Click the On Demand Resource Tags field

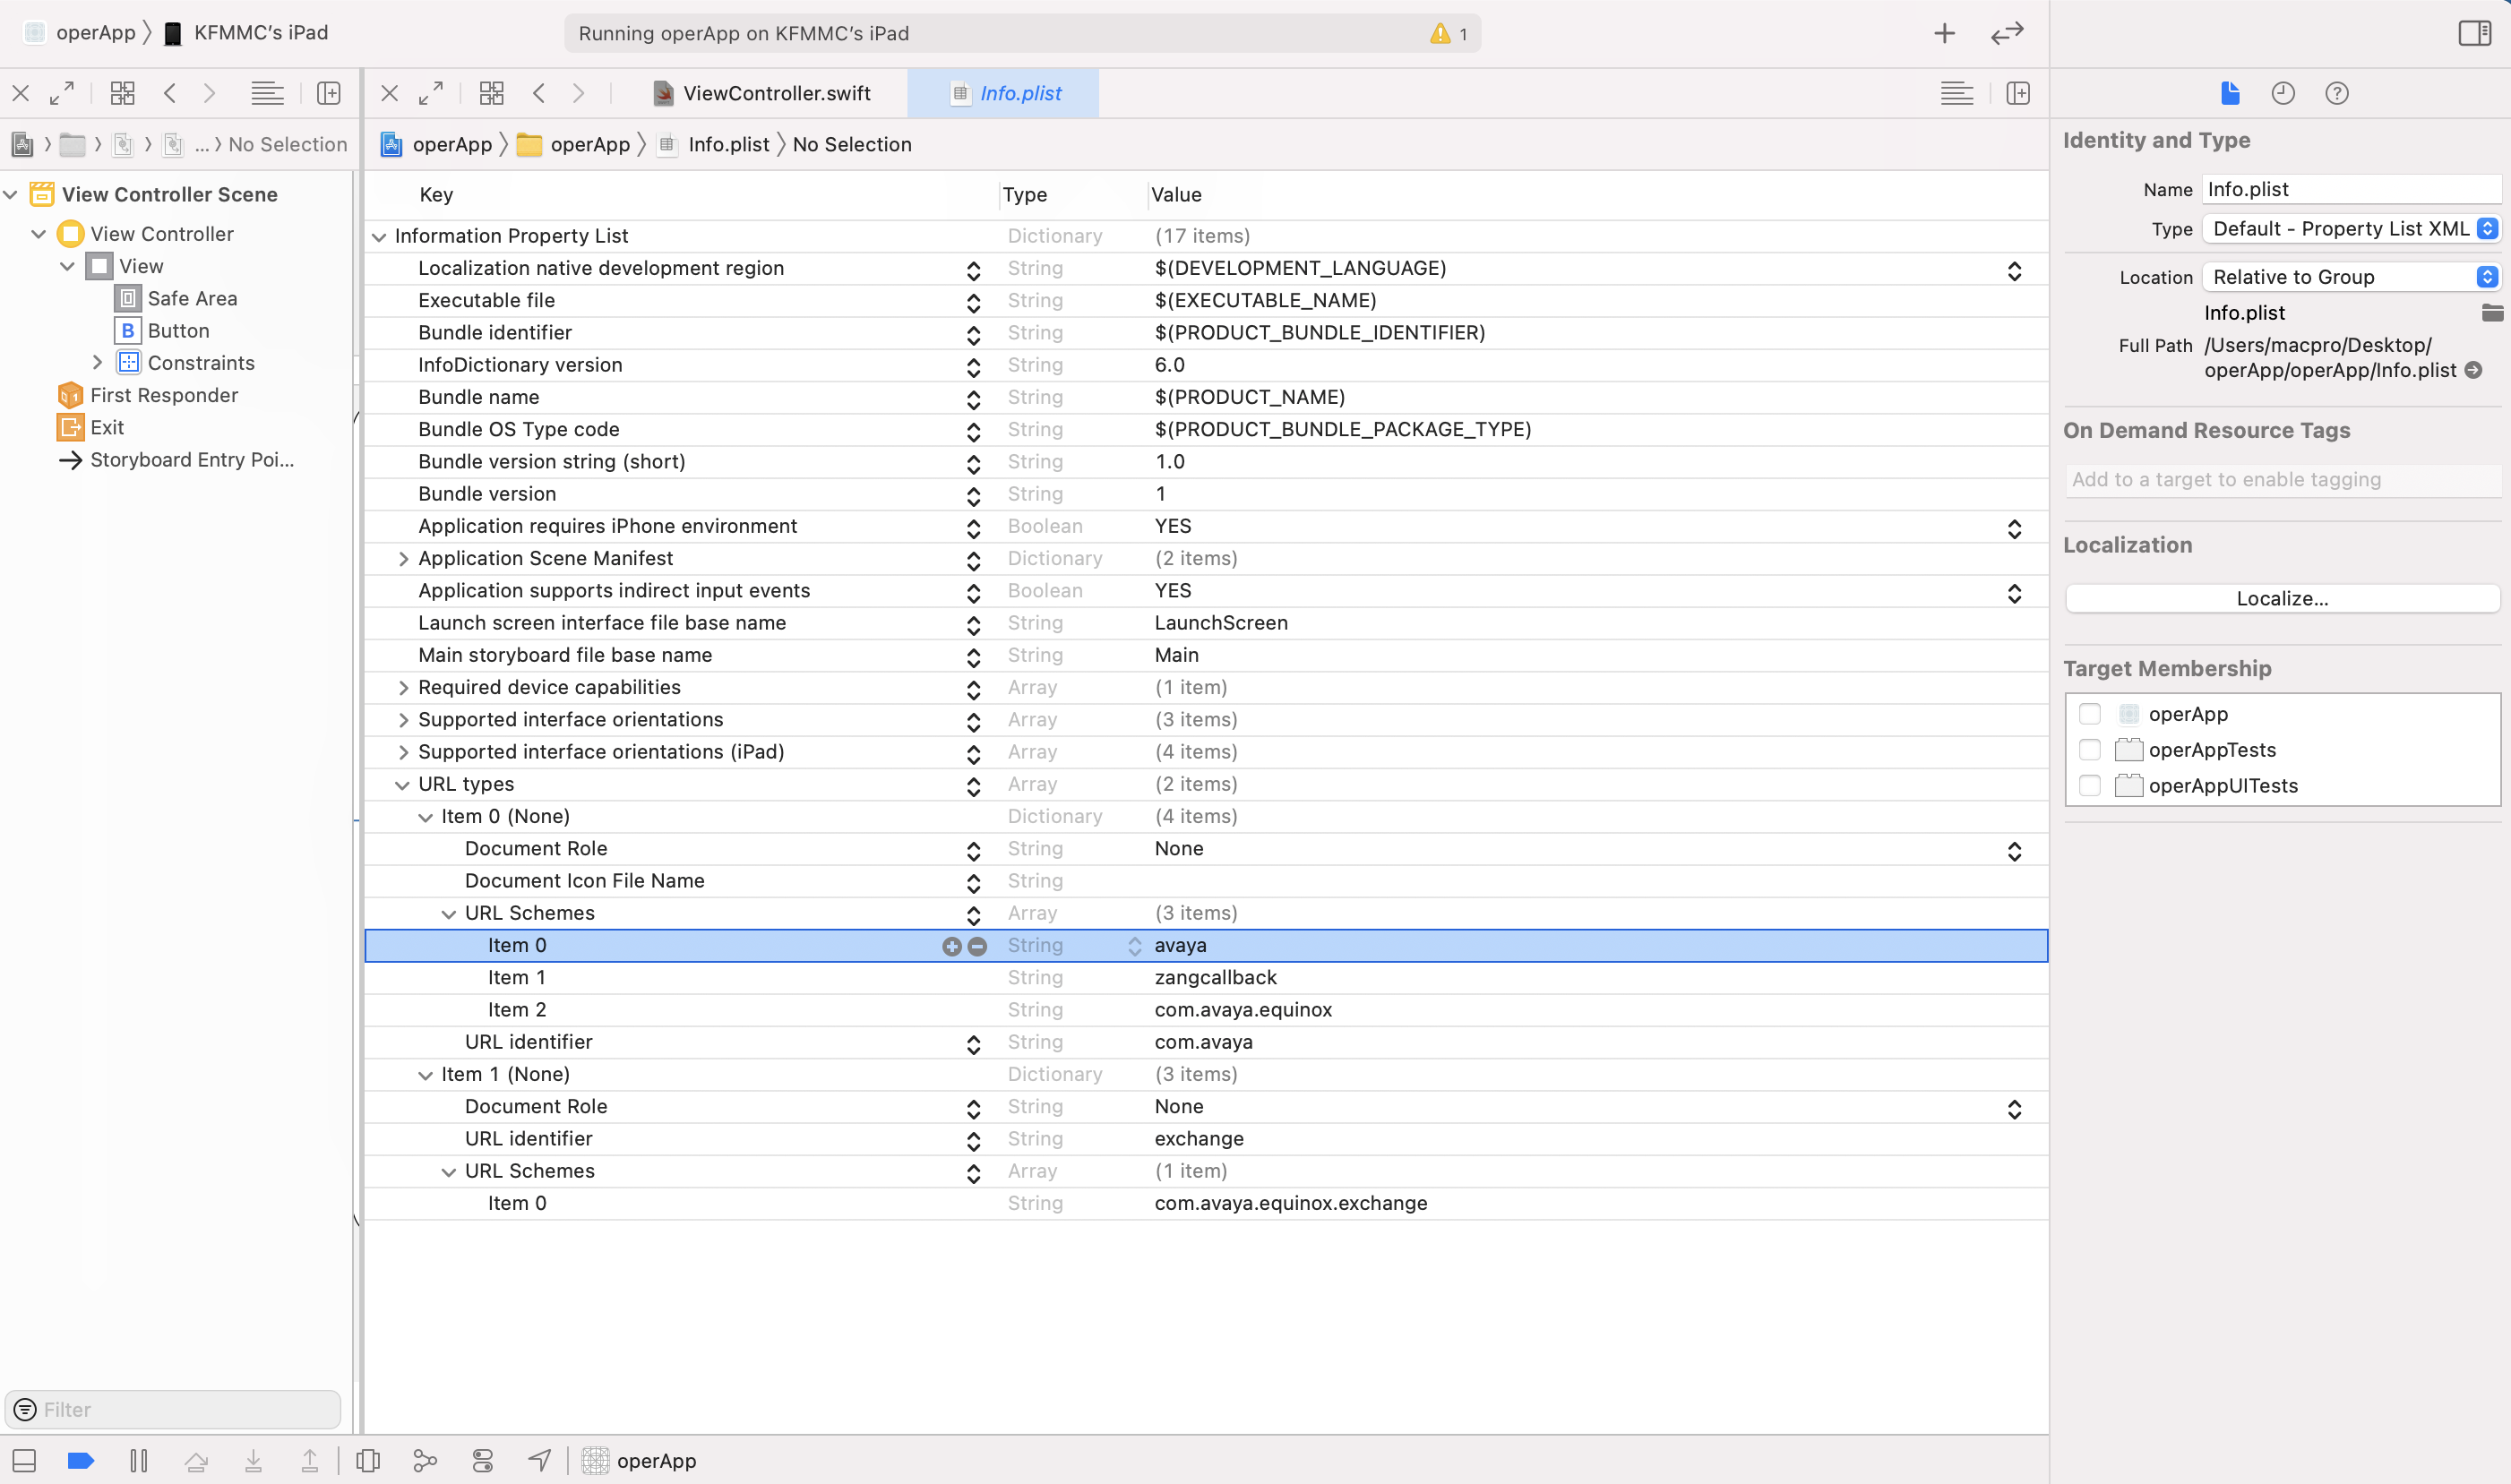pyautogui.click(x=2282, y=479)
